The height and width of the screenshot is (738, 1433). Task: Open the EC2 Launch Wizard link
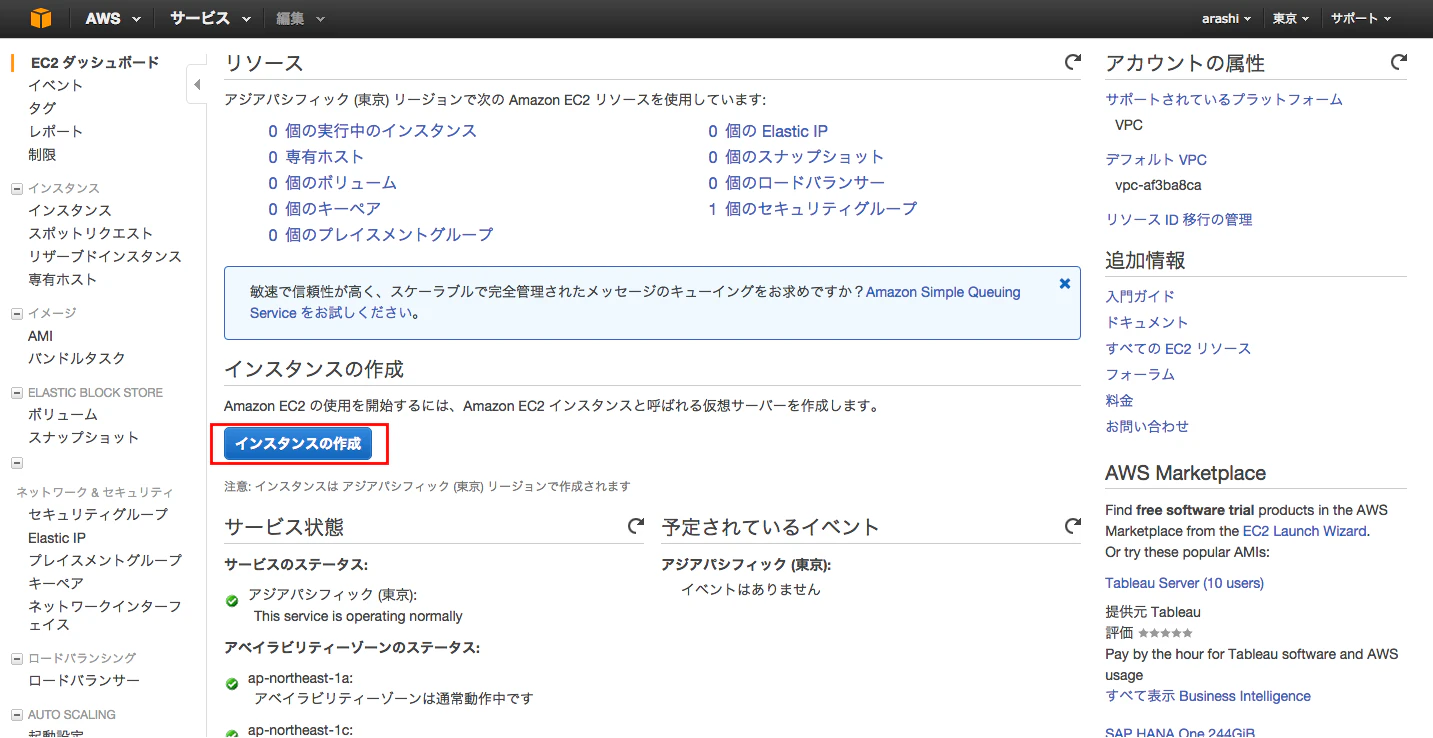pyautogui.click(x=1304, y=531)
